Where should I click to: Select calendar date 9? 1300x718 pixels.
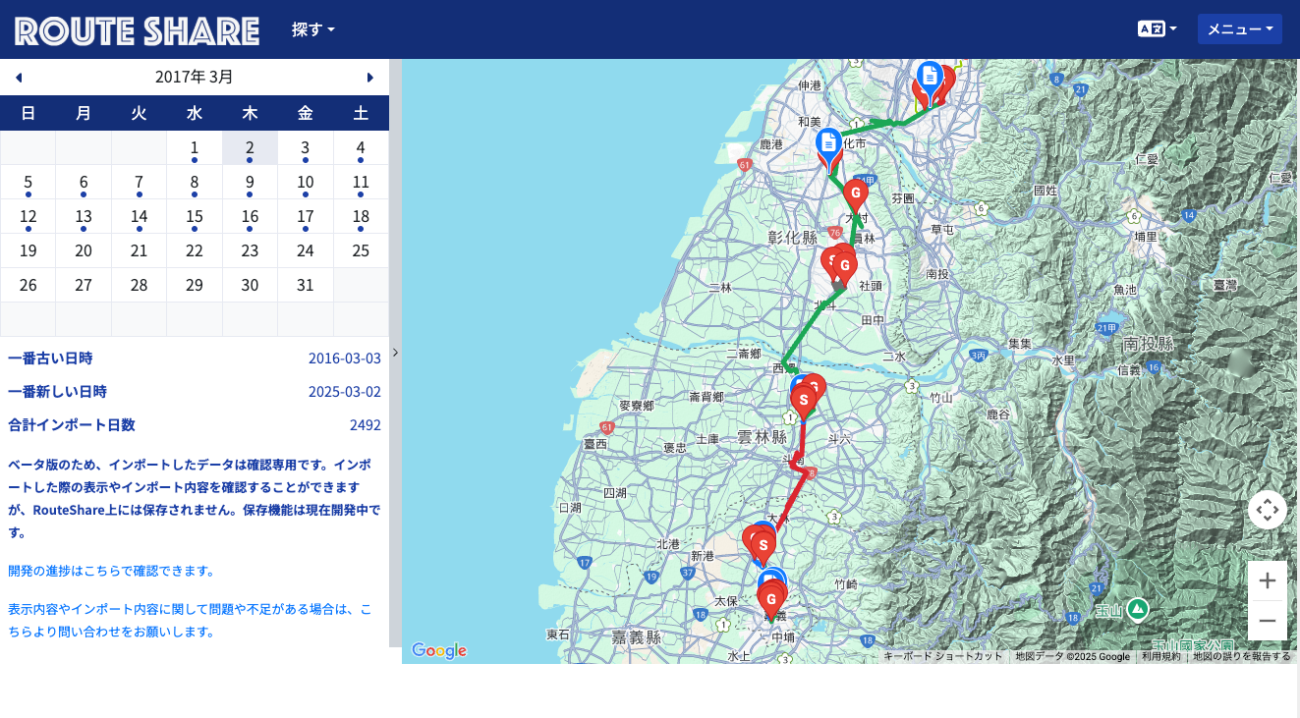[250, 182]
